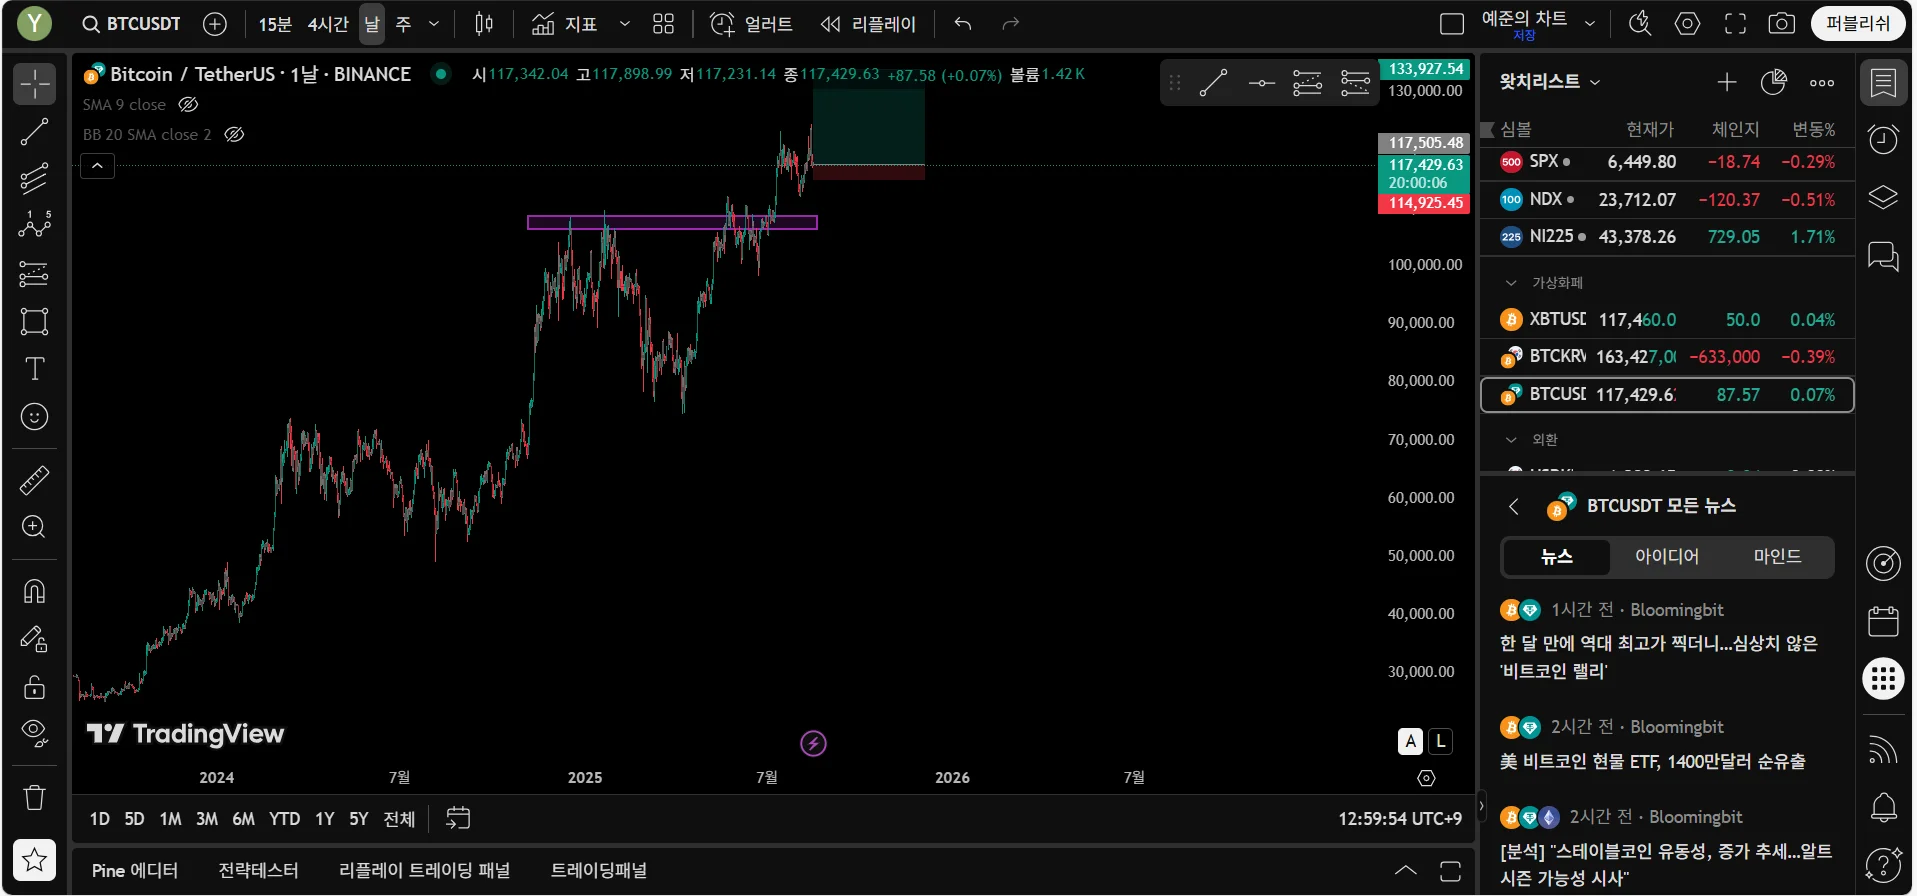This screenshot has height=896, width=1917.
Task: Click the 퍼블리쉬 publish button
Action: coord(1857,24)
